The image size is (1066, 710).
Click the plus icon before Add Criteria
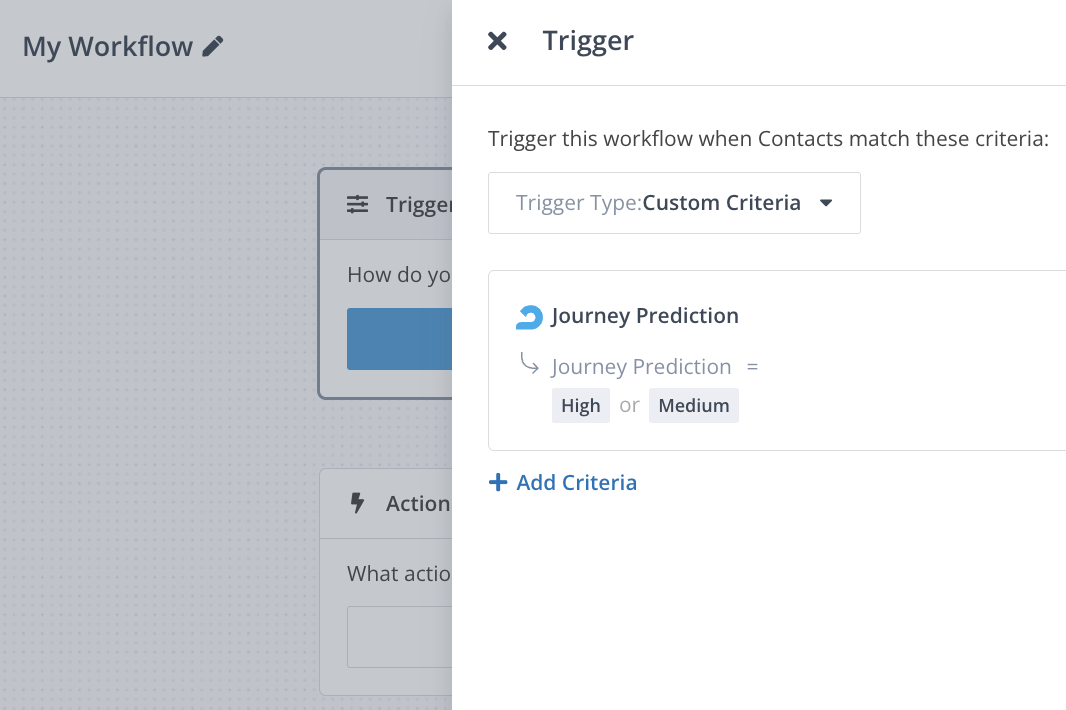498,483
